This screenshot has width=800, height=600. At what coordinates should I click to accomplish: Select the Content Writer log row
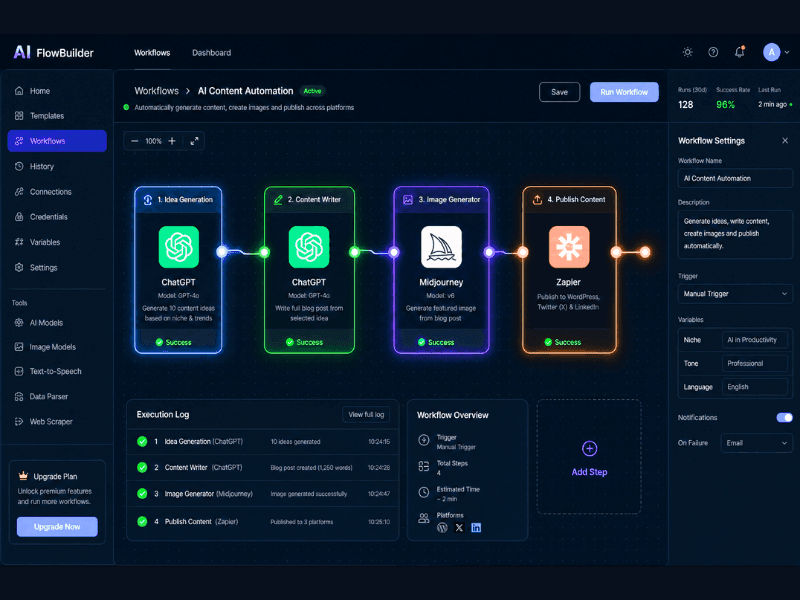(x=262, y=467)
